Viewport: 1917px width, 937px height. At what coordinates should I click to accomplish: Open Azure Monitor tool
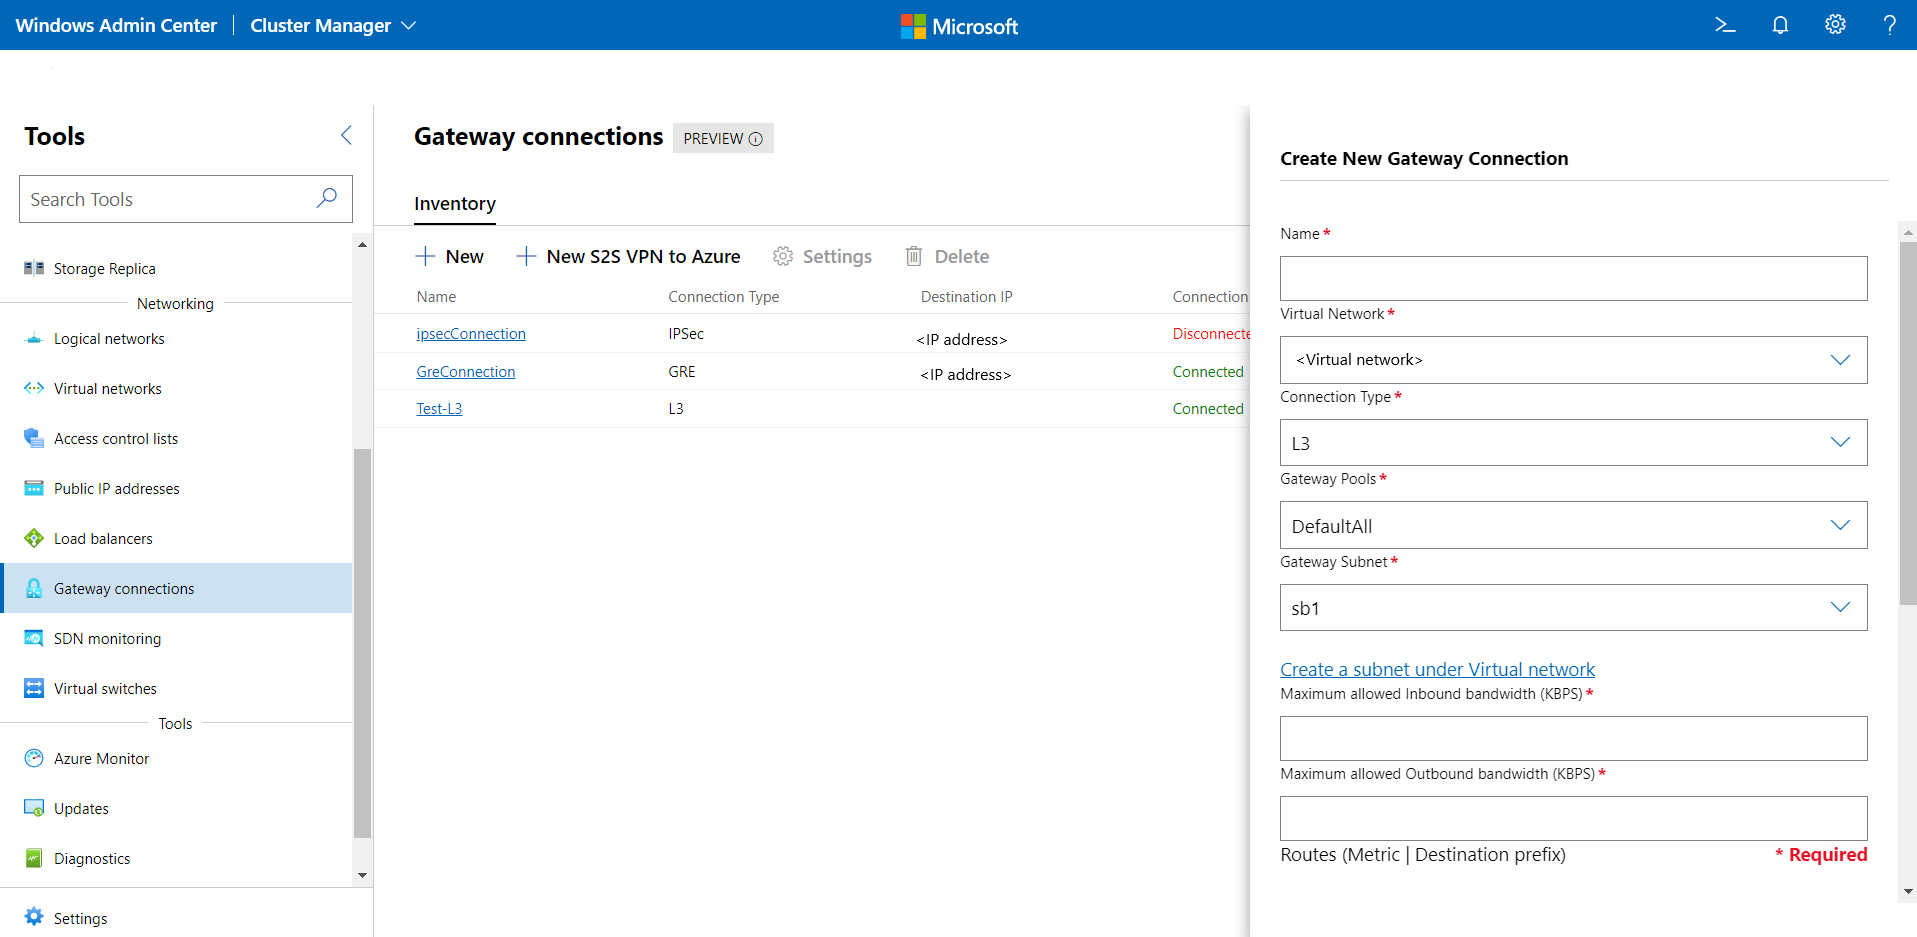[101, 759]
